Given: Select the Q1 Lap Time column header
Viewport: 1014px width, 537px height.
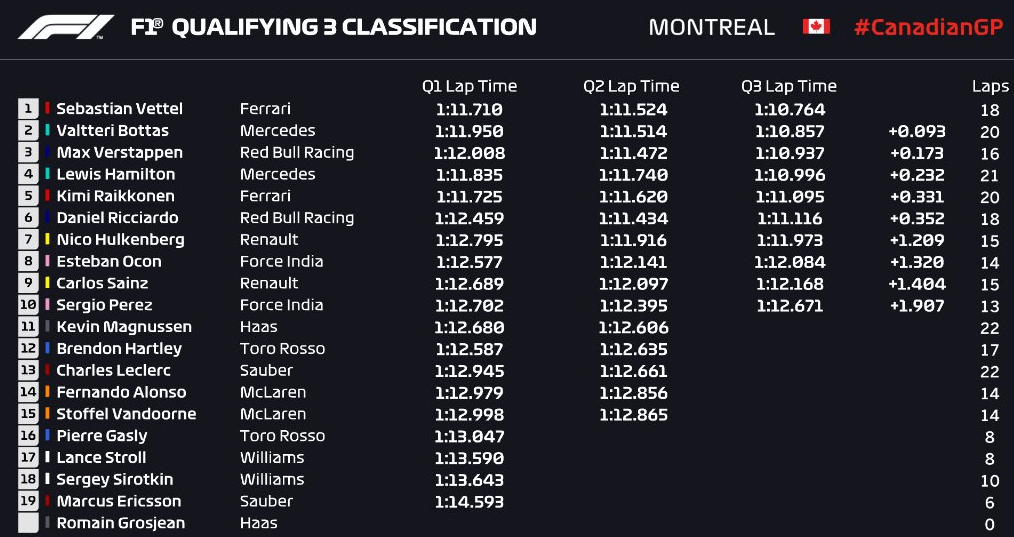Looking at the screenshot, I should click(x=469, y=86).
